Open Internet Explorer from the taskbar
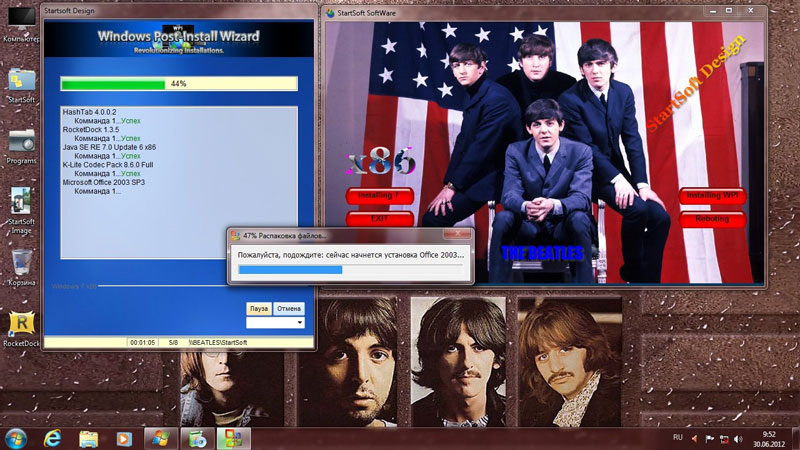This screenshot has width=800, height=450. click(53, 437)
